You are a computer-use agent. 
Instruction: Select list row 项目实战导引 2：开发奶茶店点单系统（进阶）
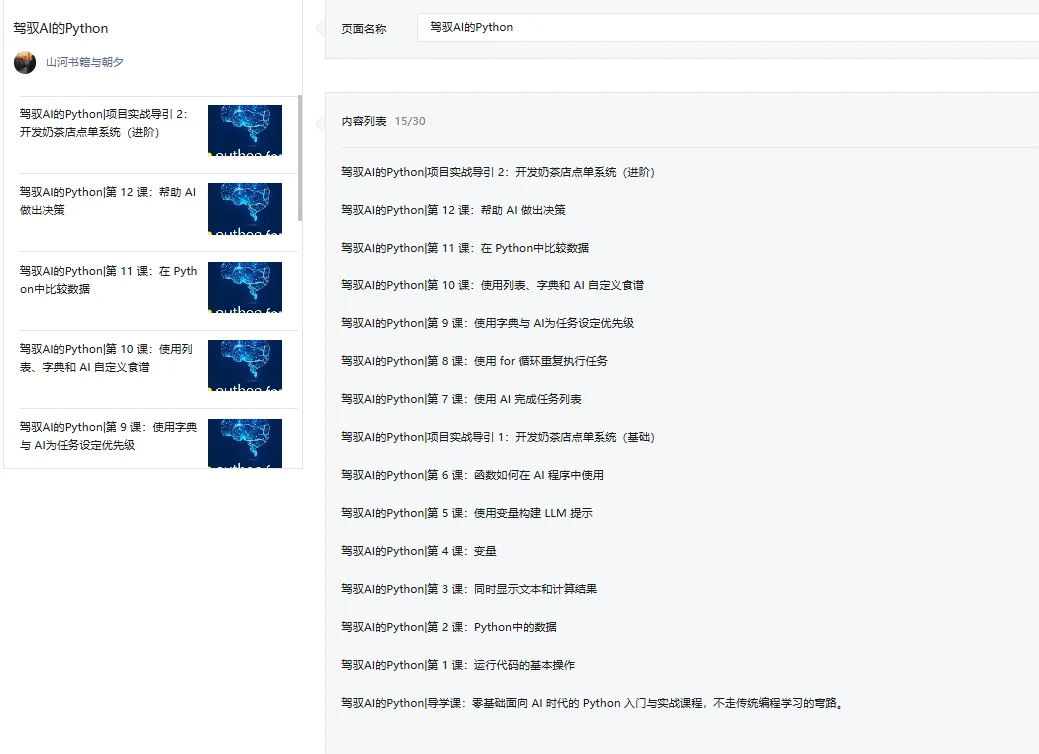[x=498, y=172]
